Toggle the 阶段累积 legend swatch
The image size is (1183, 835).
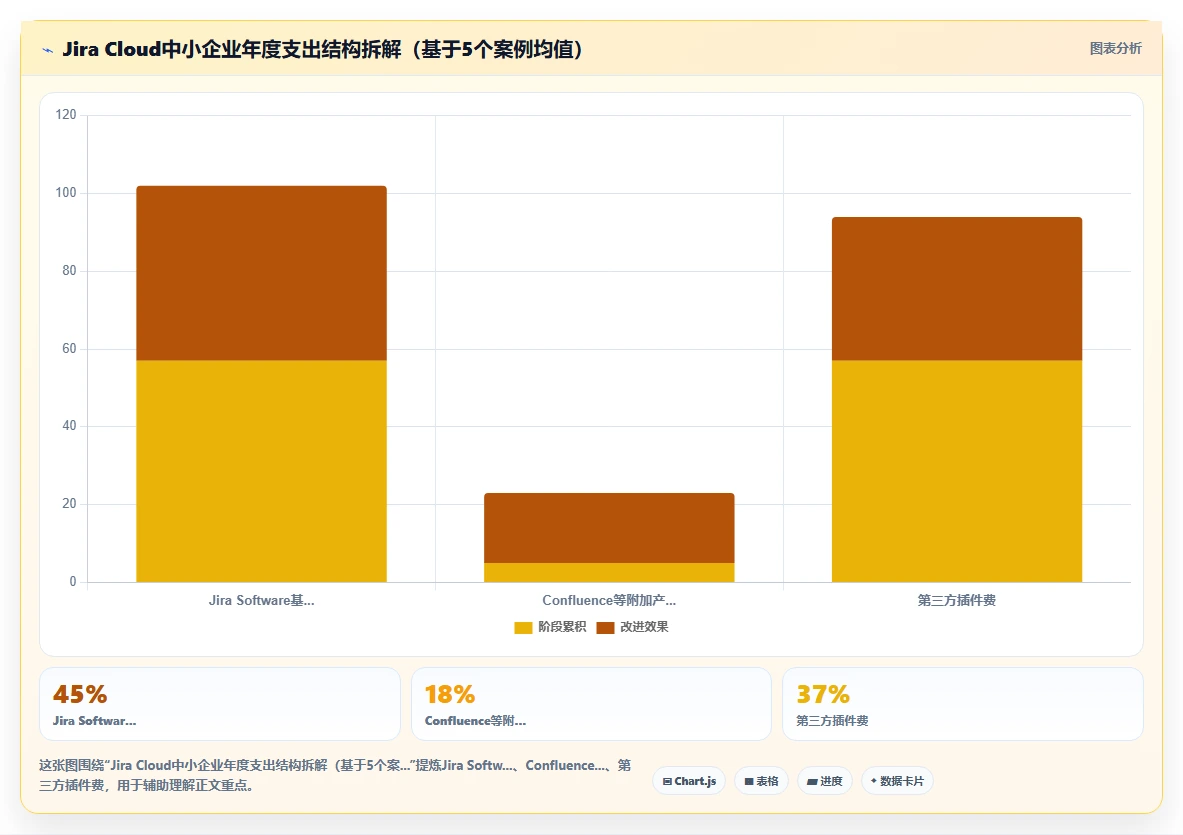pos(523,628)
